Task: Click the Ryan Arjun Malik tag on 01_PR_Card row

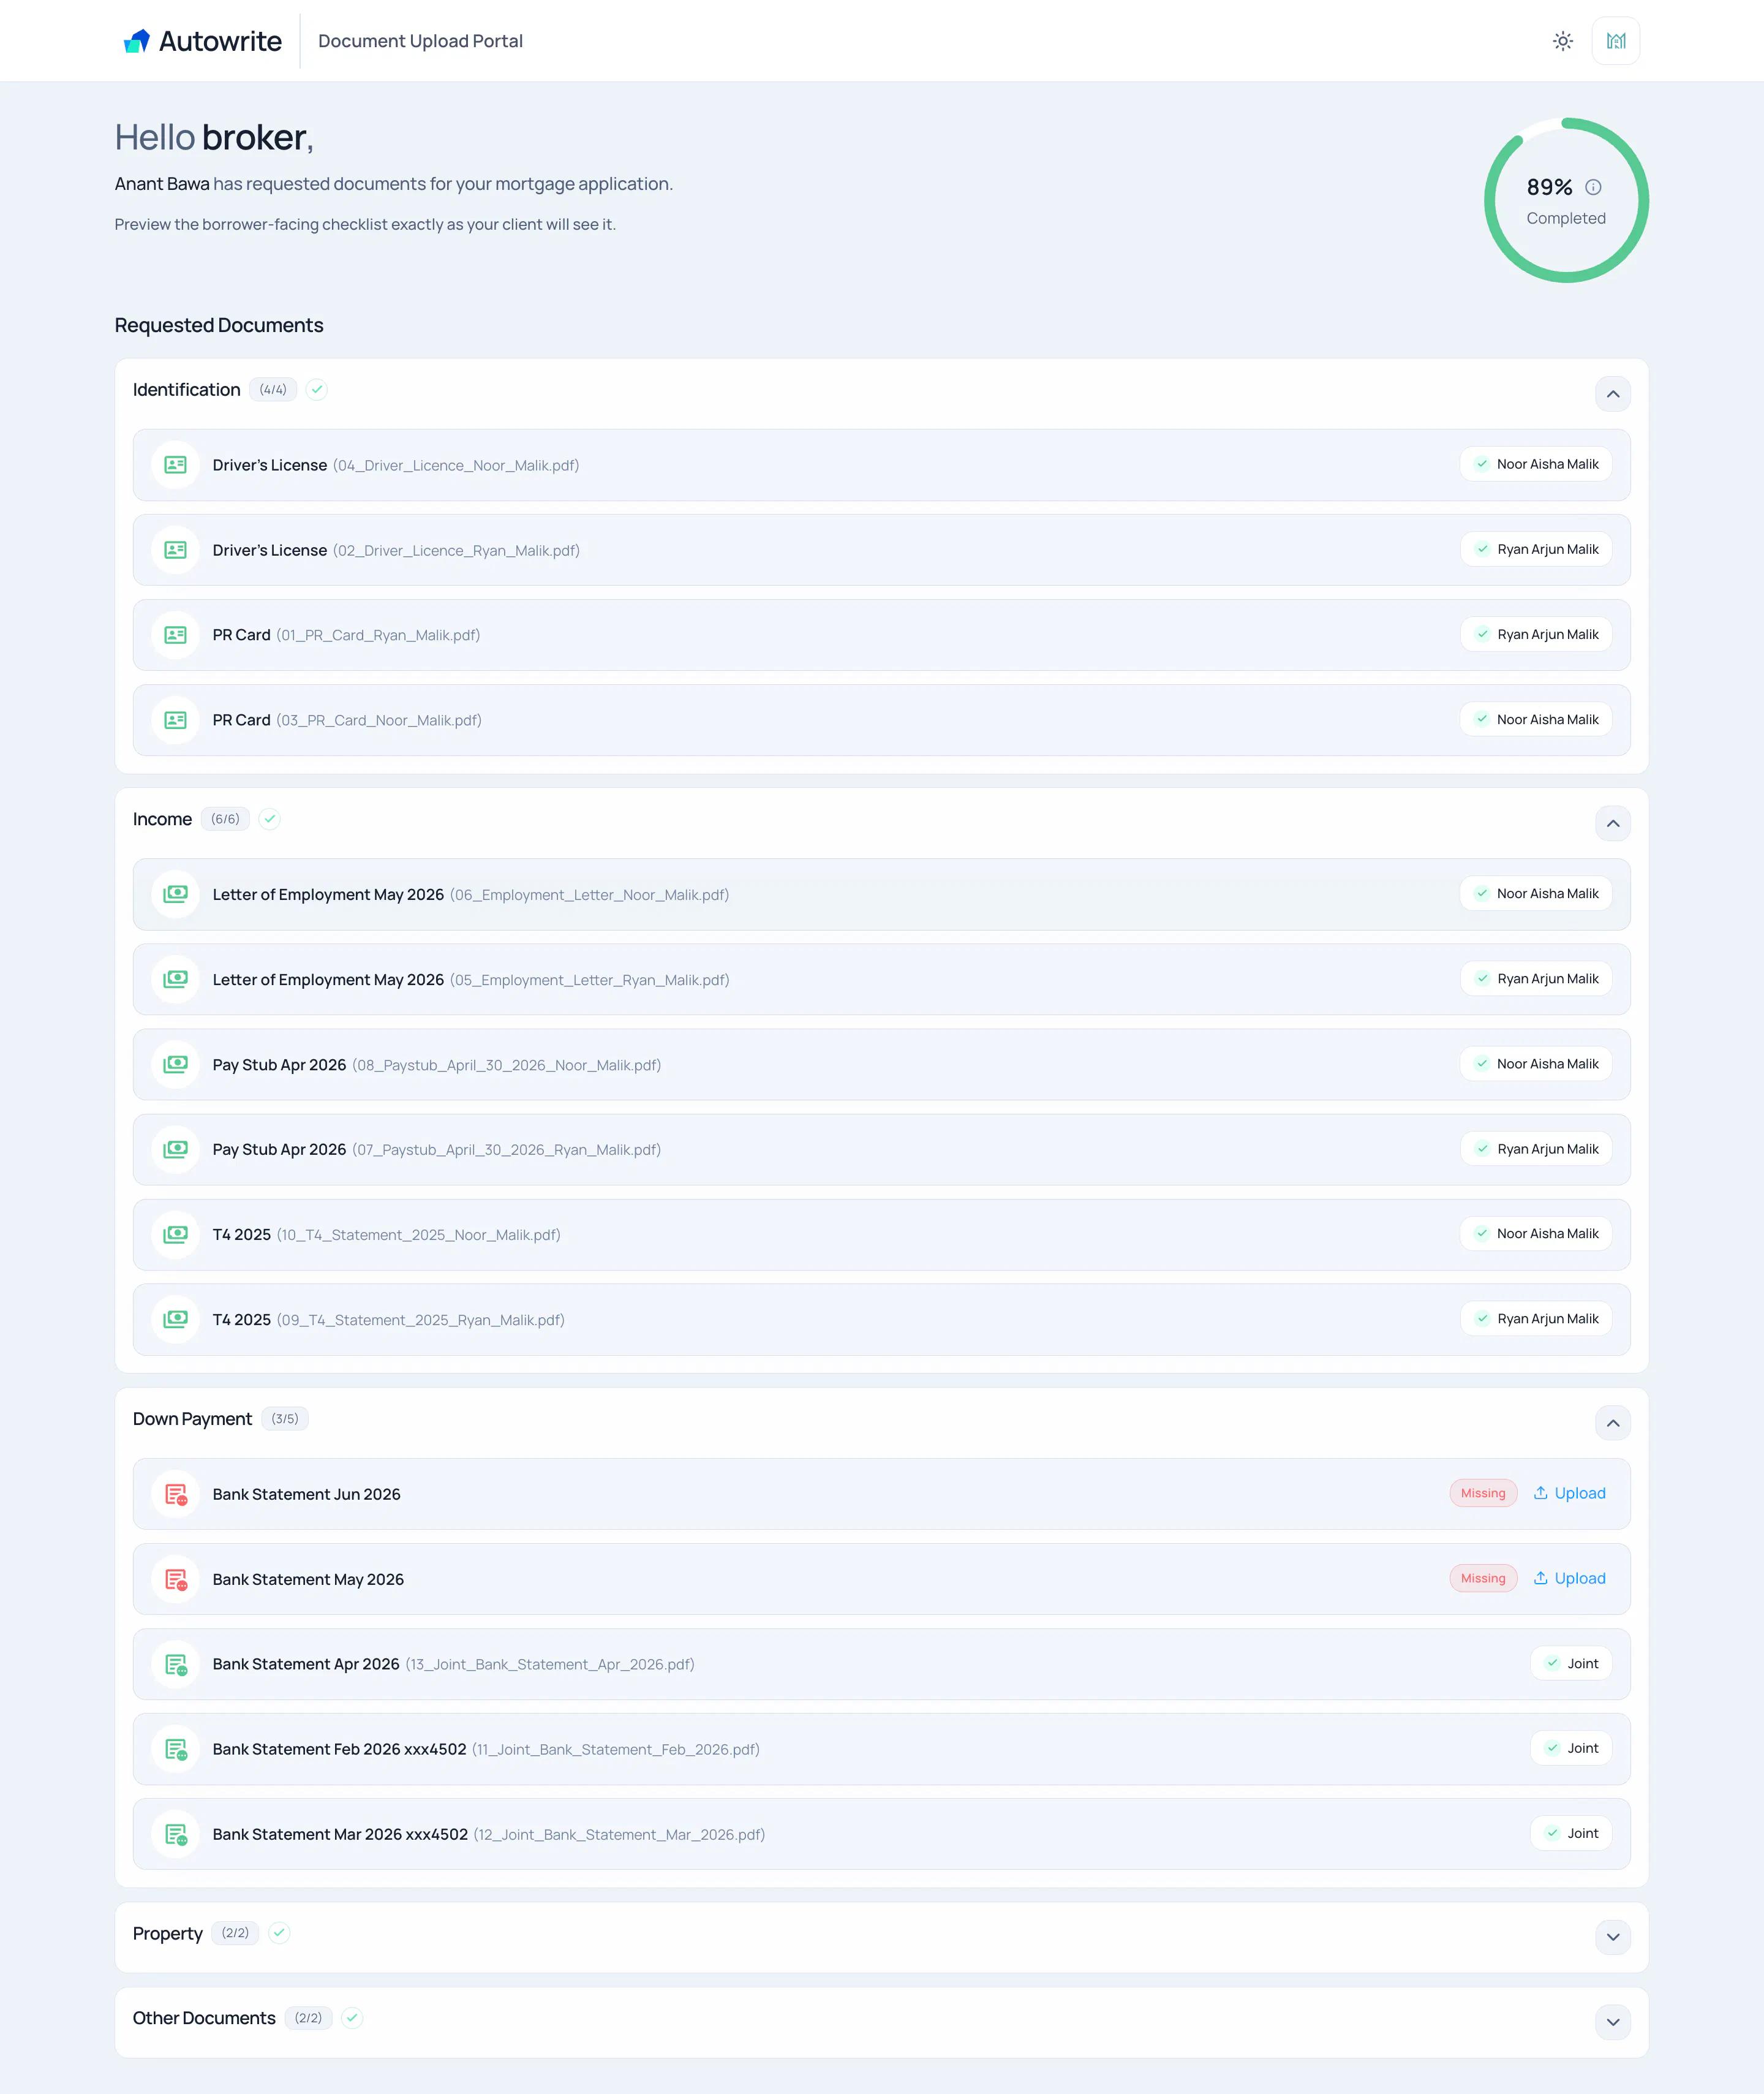Action: click(1535, 634)
